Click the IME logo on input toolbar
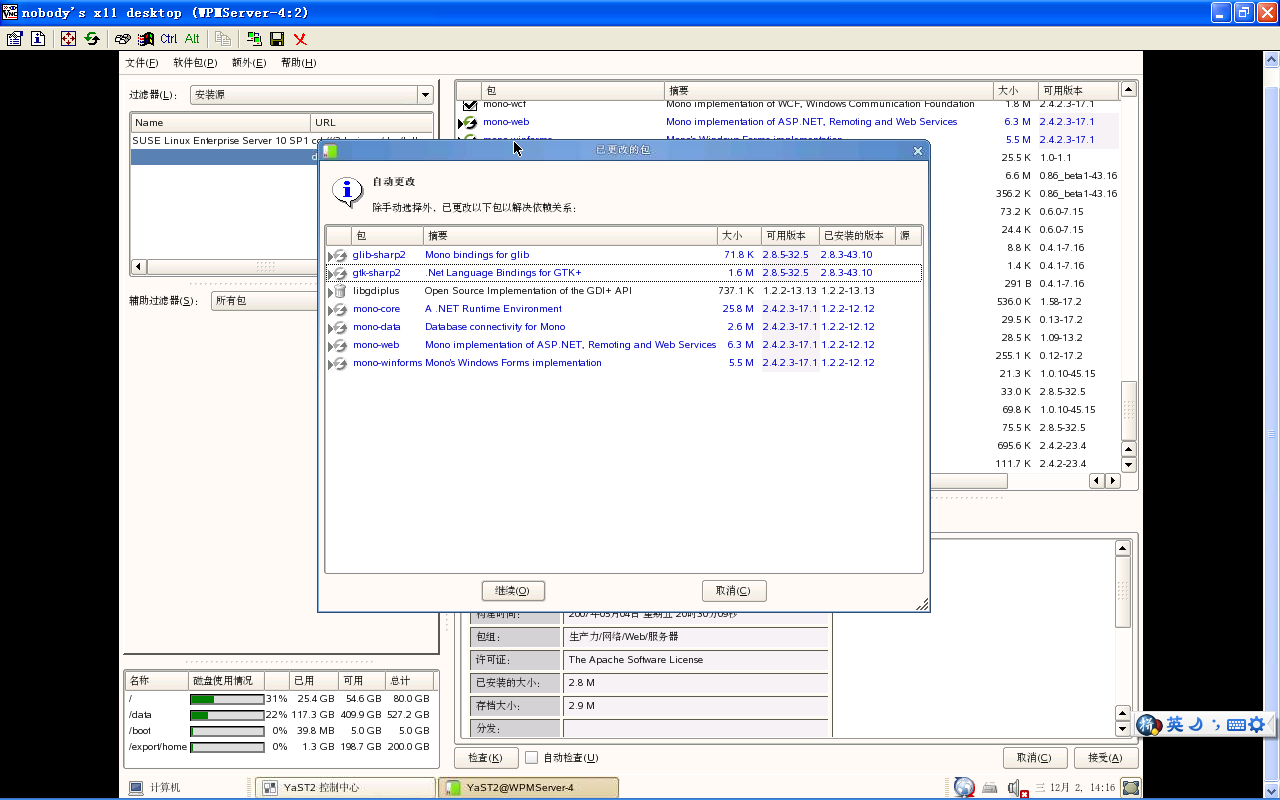The height and width of the screenshot is (800, 1280). pos(1149,725)
